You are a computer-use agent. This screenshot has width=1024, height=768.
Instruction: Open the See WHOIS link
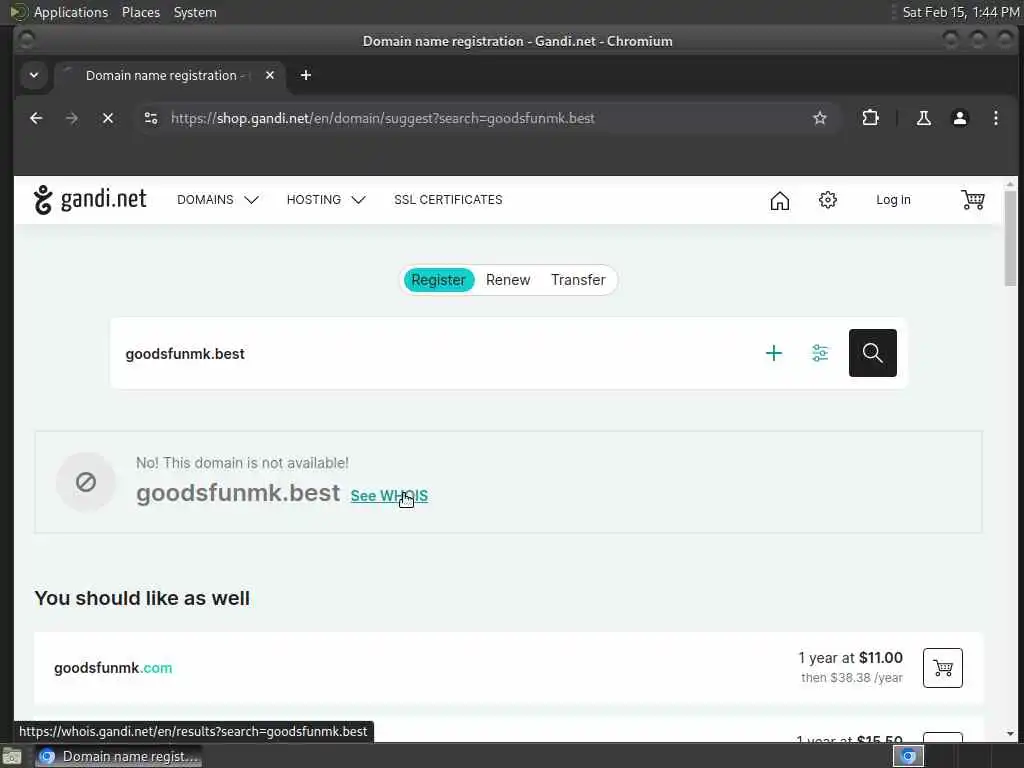[389, 496]
